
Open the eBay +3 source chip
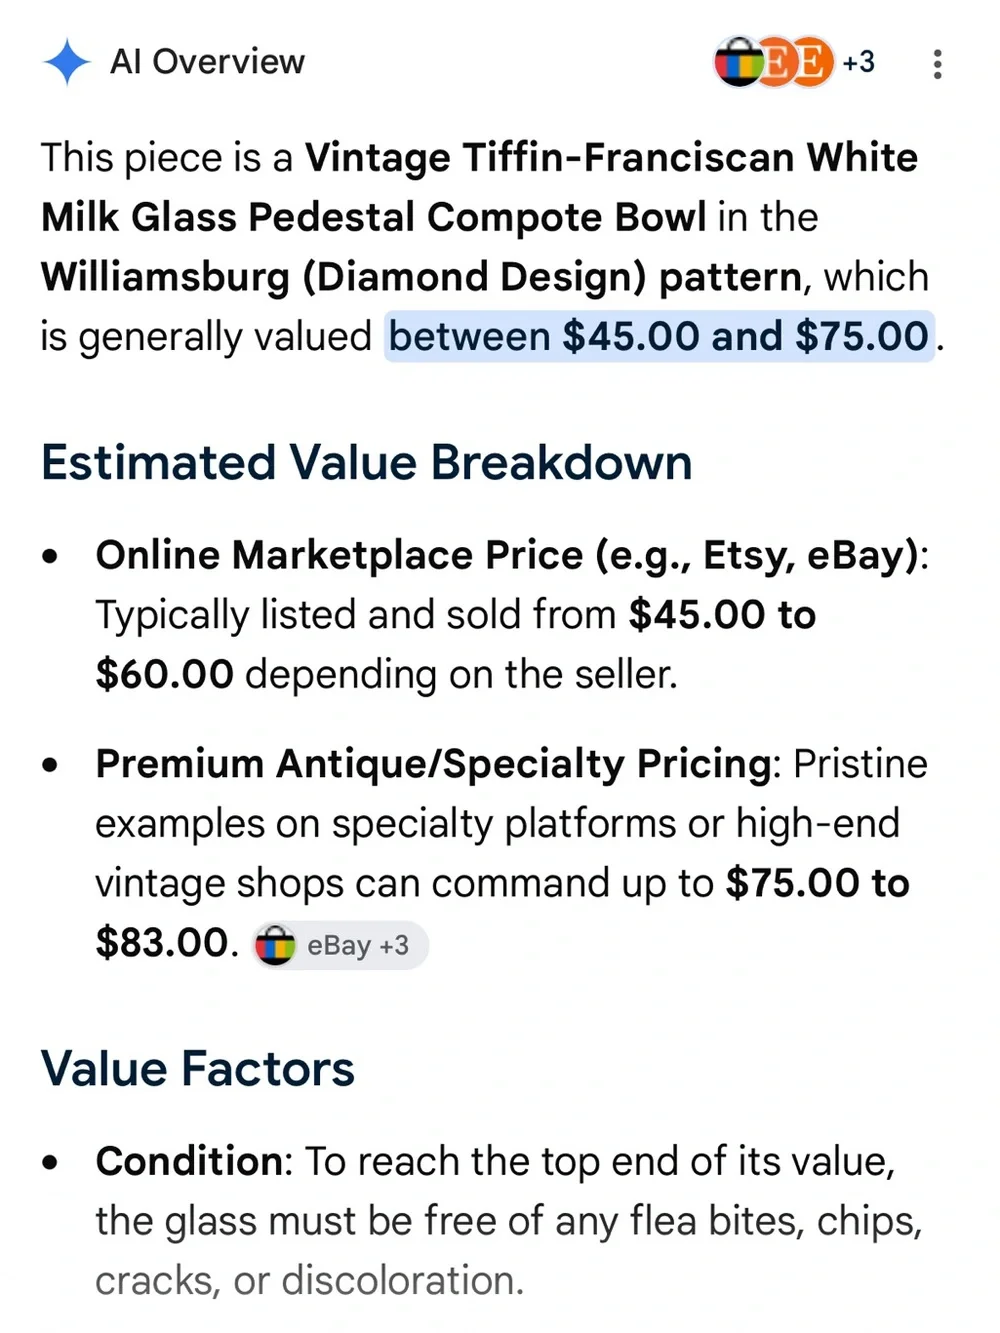[340, 945]
